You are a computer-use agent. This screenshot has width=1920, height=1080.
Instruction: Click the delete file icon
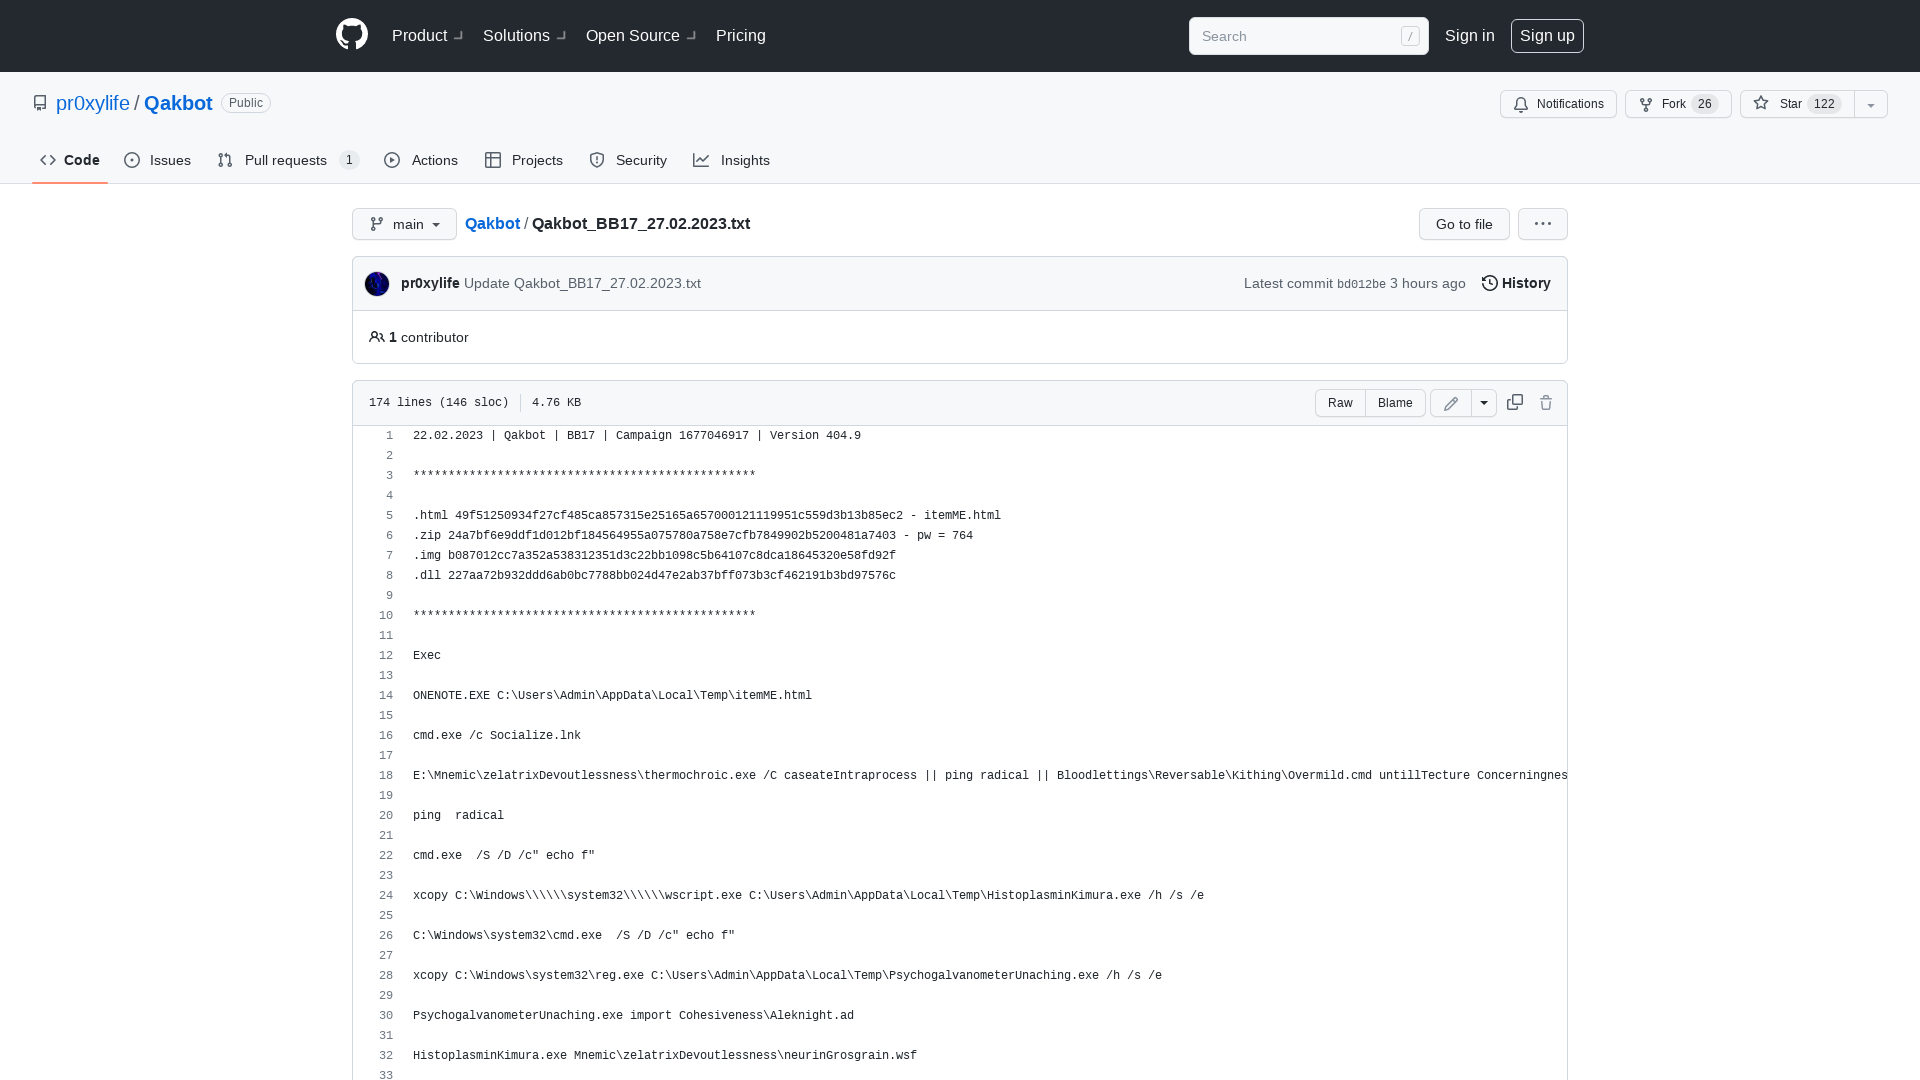[x=1545, y=402]
